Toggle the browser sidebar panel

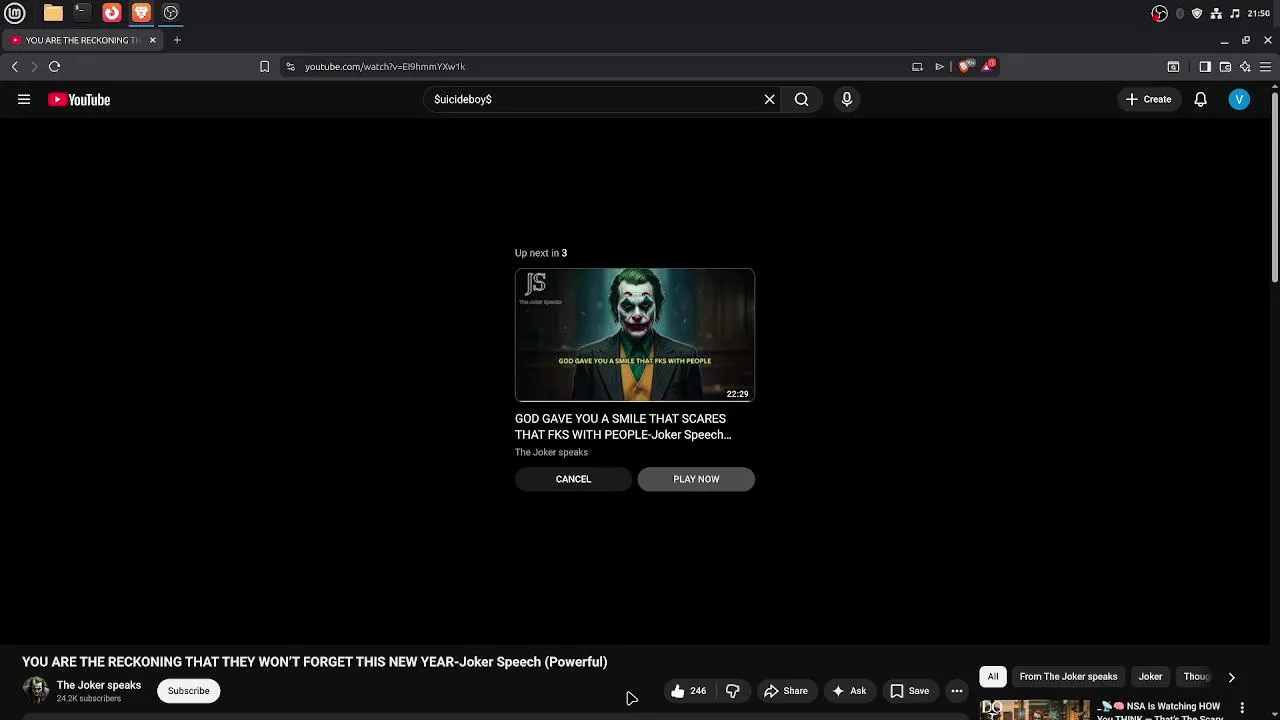(x=1205, y=67)
